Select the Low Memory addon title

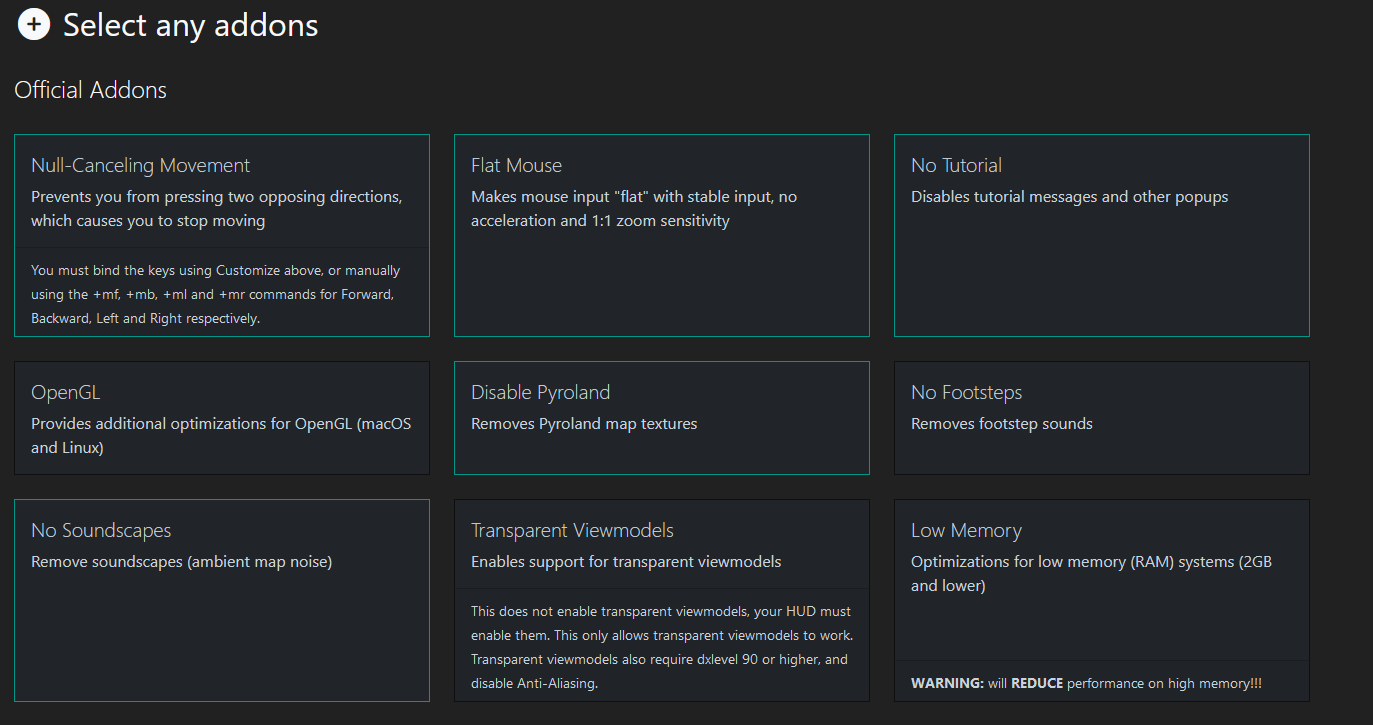(x=966, y=530)
